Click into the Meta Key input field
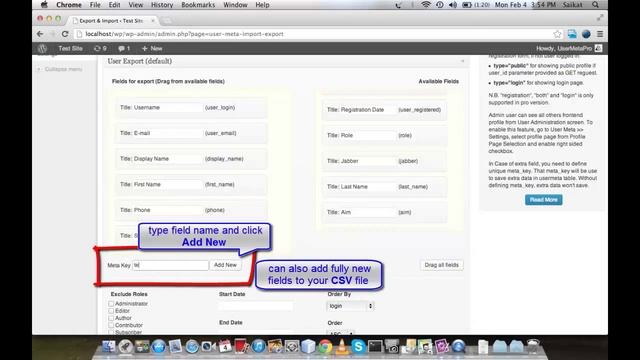Image resolution: width=640 pixels, height=360 pixels. (x=170, y=265)
